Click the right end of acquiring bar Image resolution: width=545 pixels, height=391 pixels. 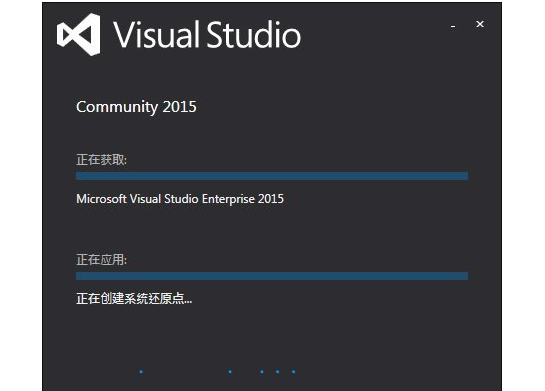click(465, 176)
